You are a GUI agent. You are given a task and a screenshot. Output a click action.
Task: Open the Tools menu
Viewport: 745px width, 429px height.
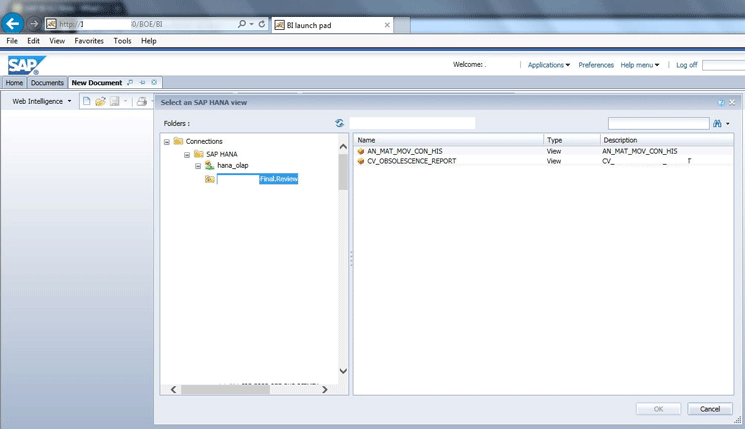(x=122, y=41)
